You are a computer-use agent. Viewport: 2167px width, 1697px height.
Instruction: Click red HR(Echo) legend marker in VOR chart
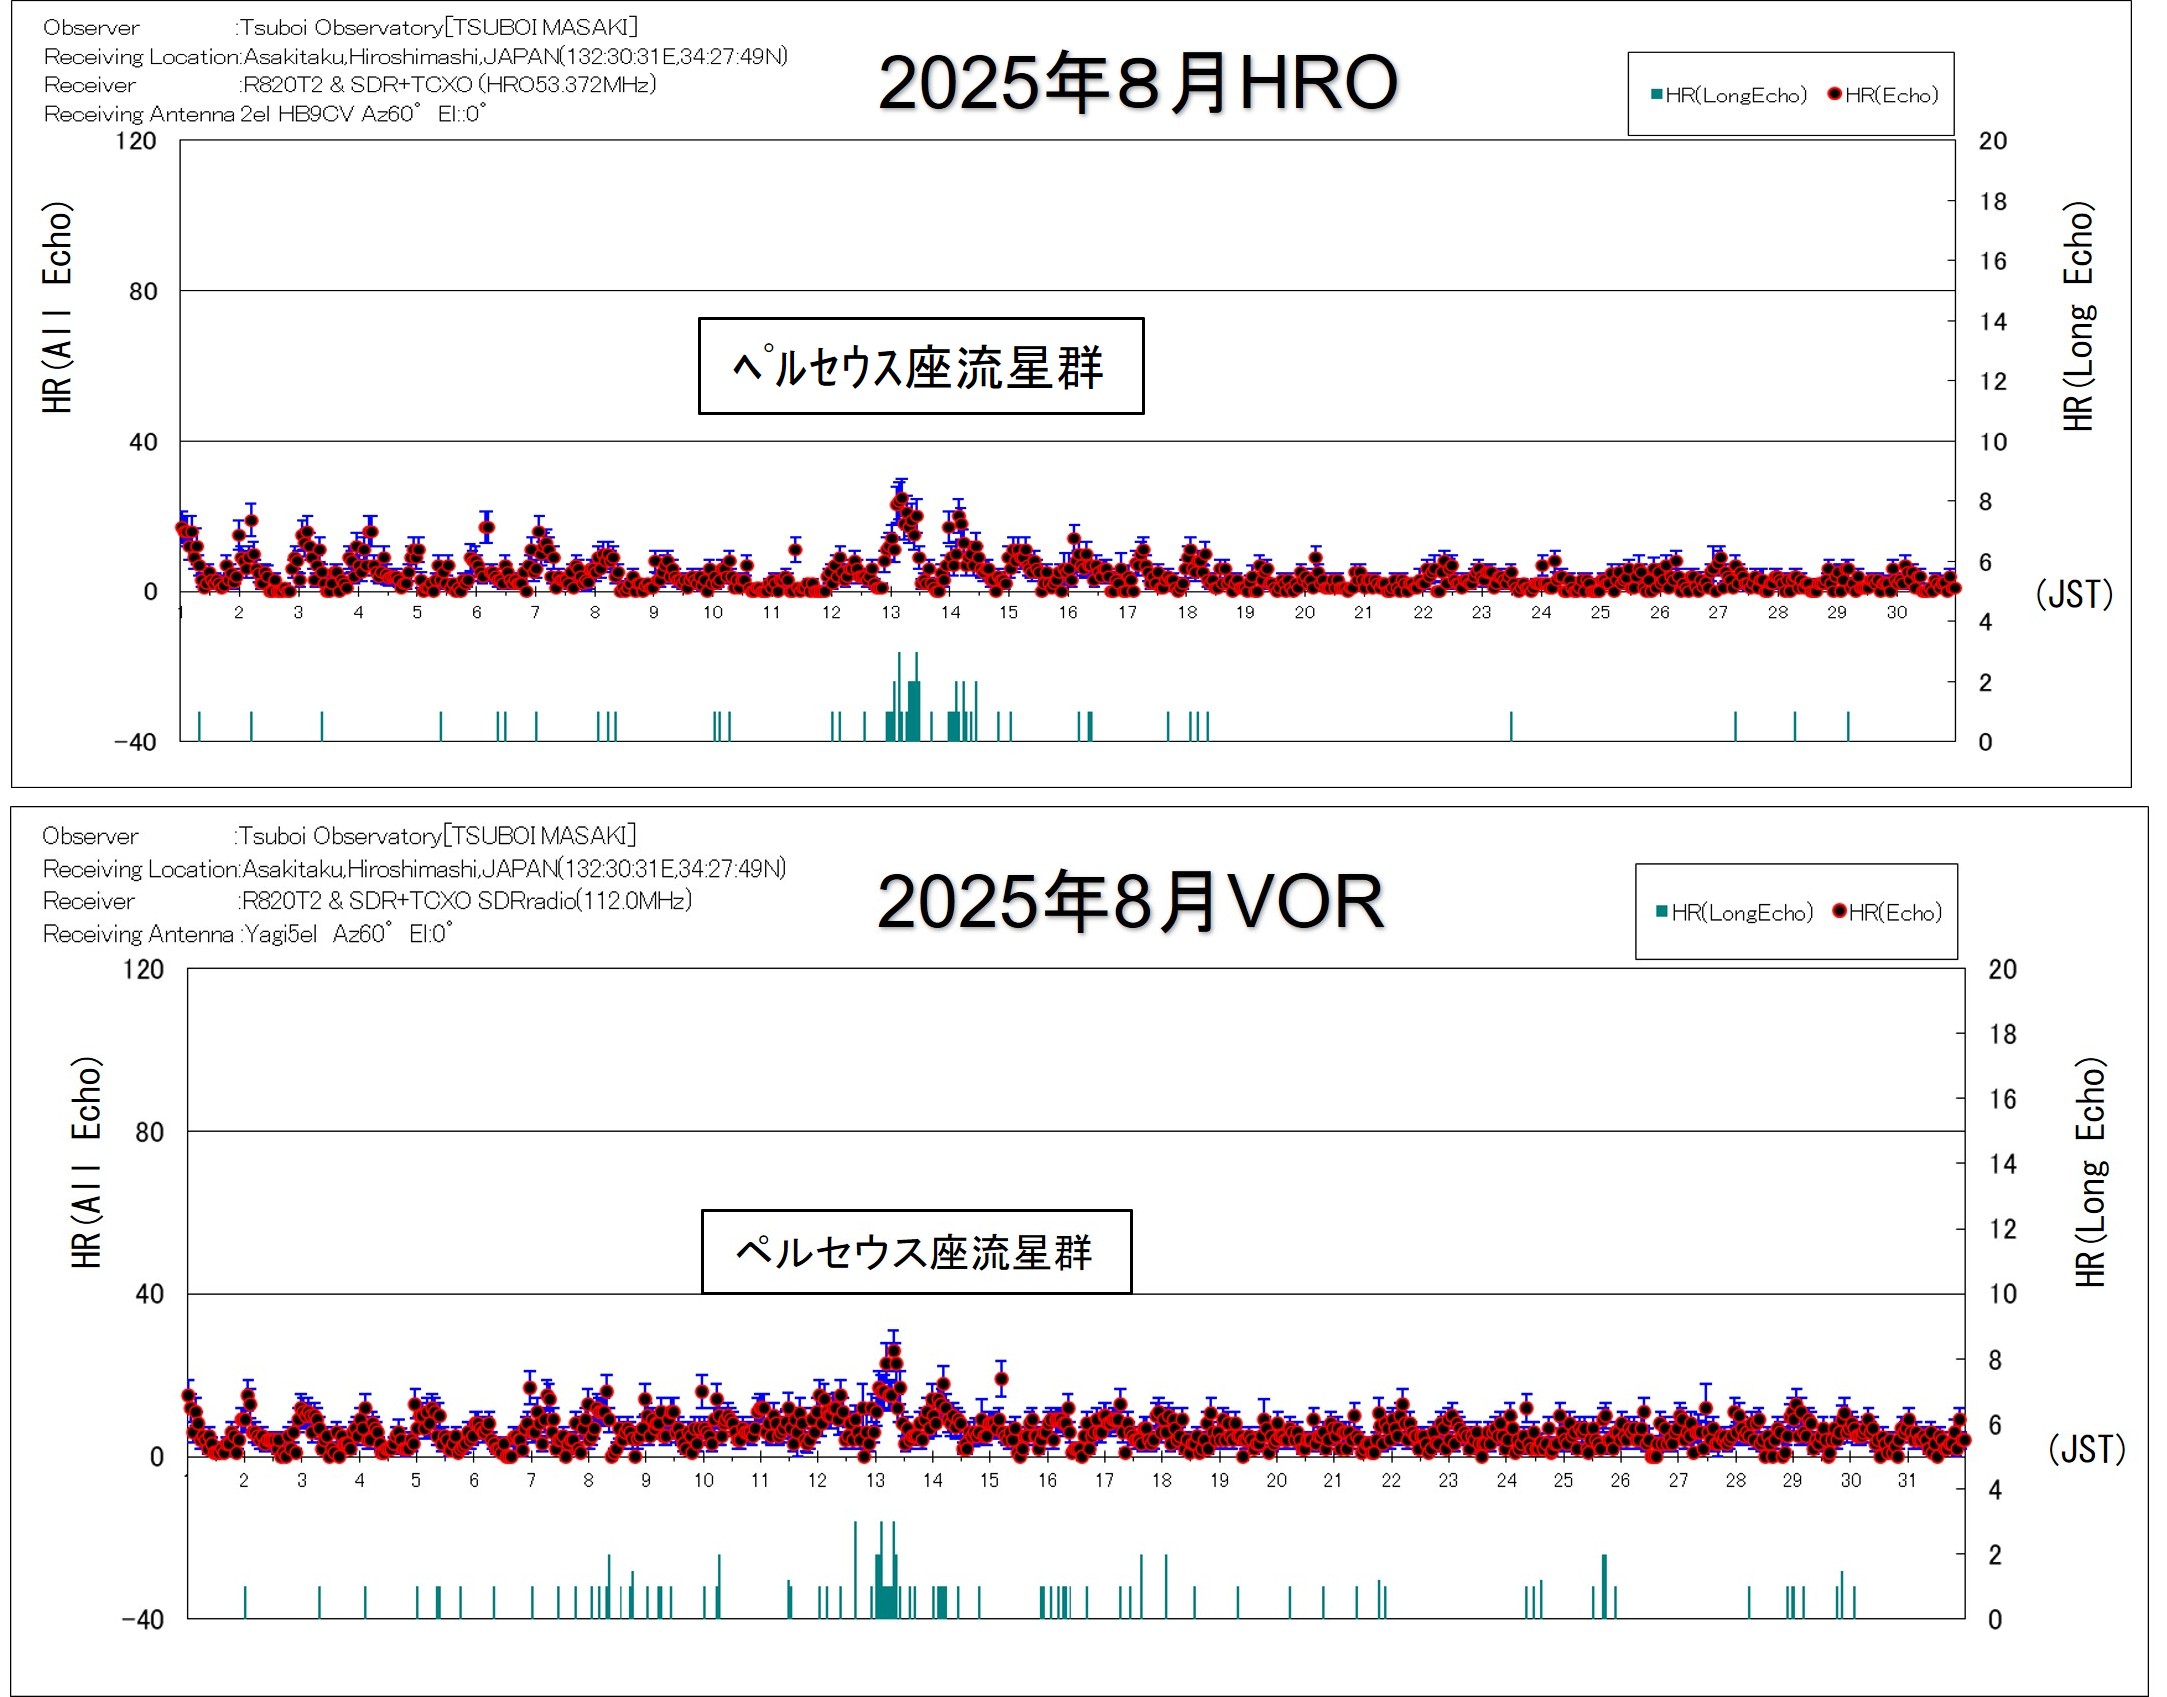click(x=1838, y=911)
